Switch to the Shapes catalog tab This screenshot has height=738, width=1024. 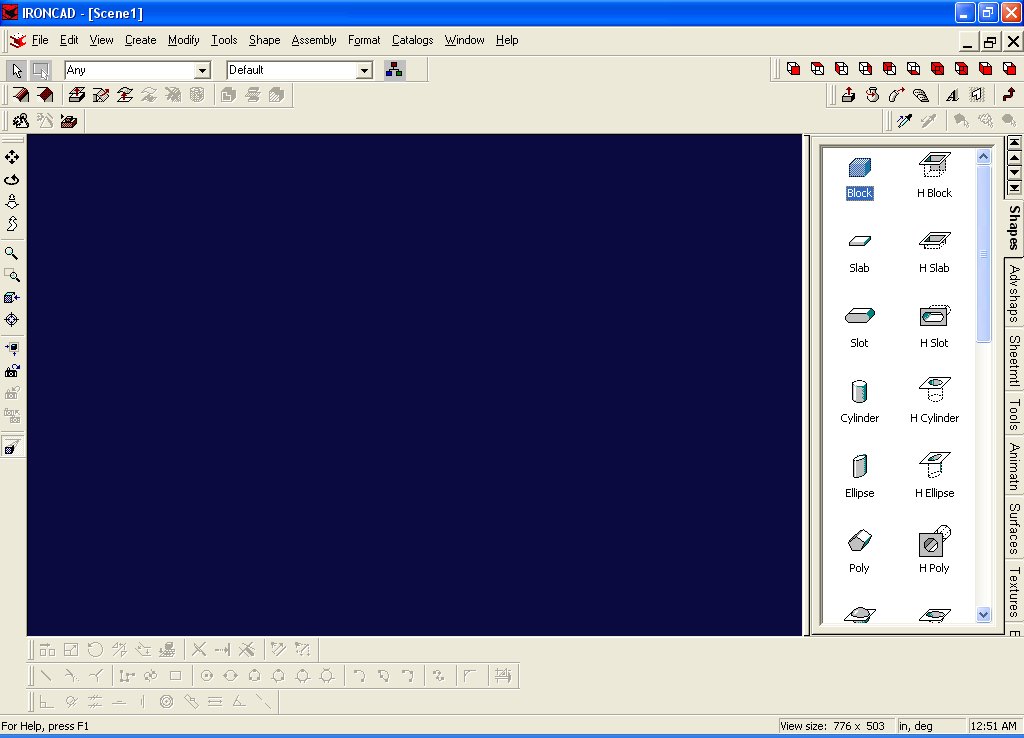1014,227
